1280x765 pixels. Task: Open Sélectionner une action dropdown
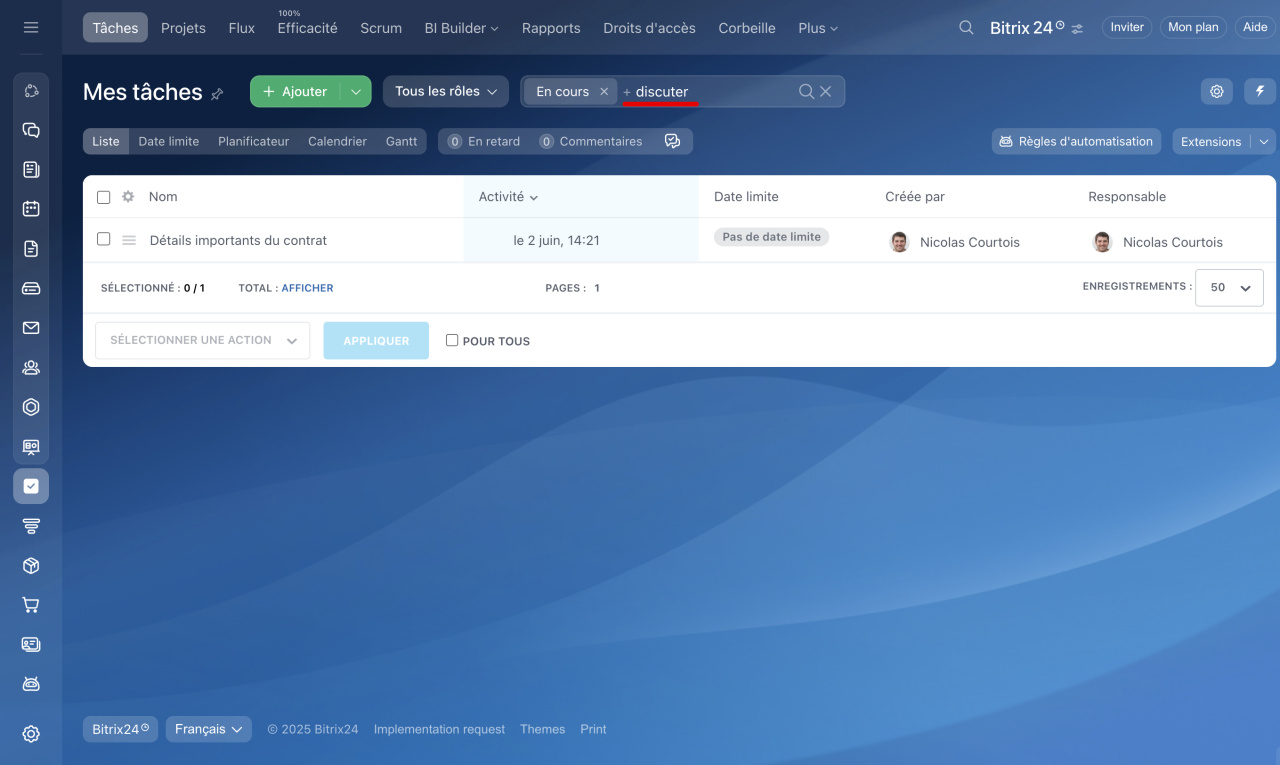coord(202,340)
